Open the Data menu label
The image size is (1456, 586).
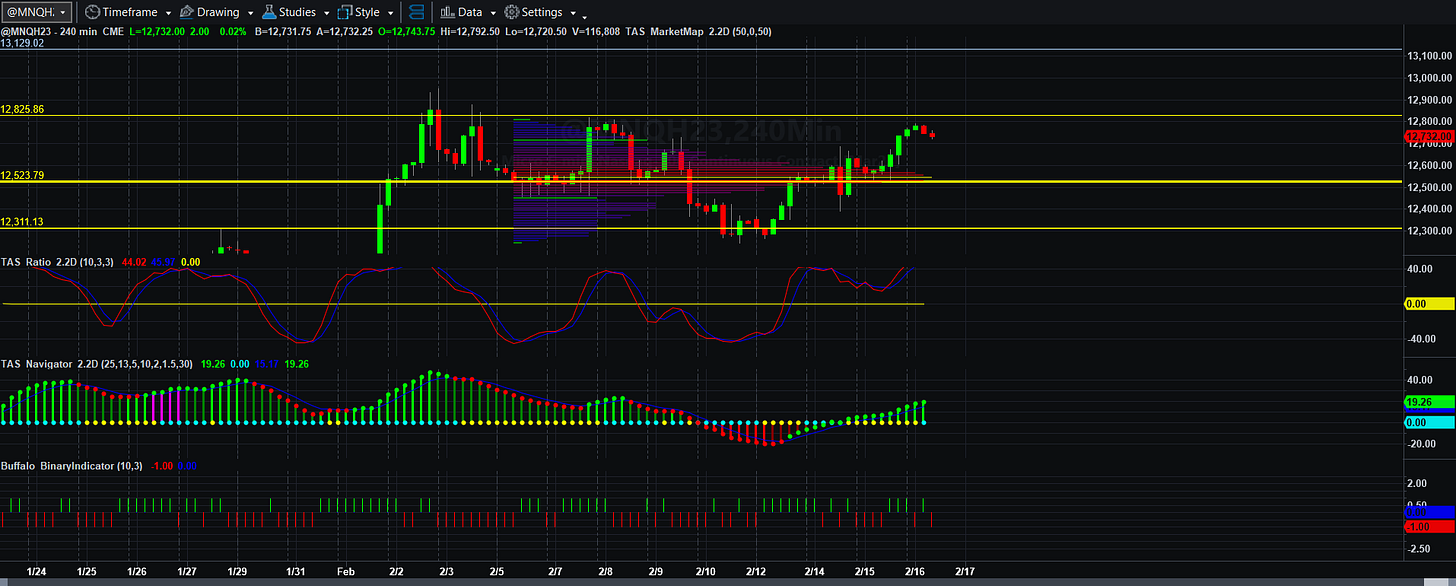[x=470, y=12]
